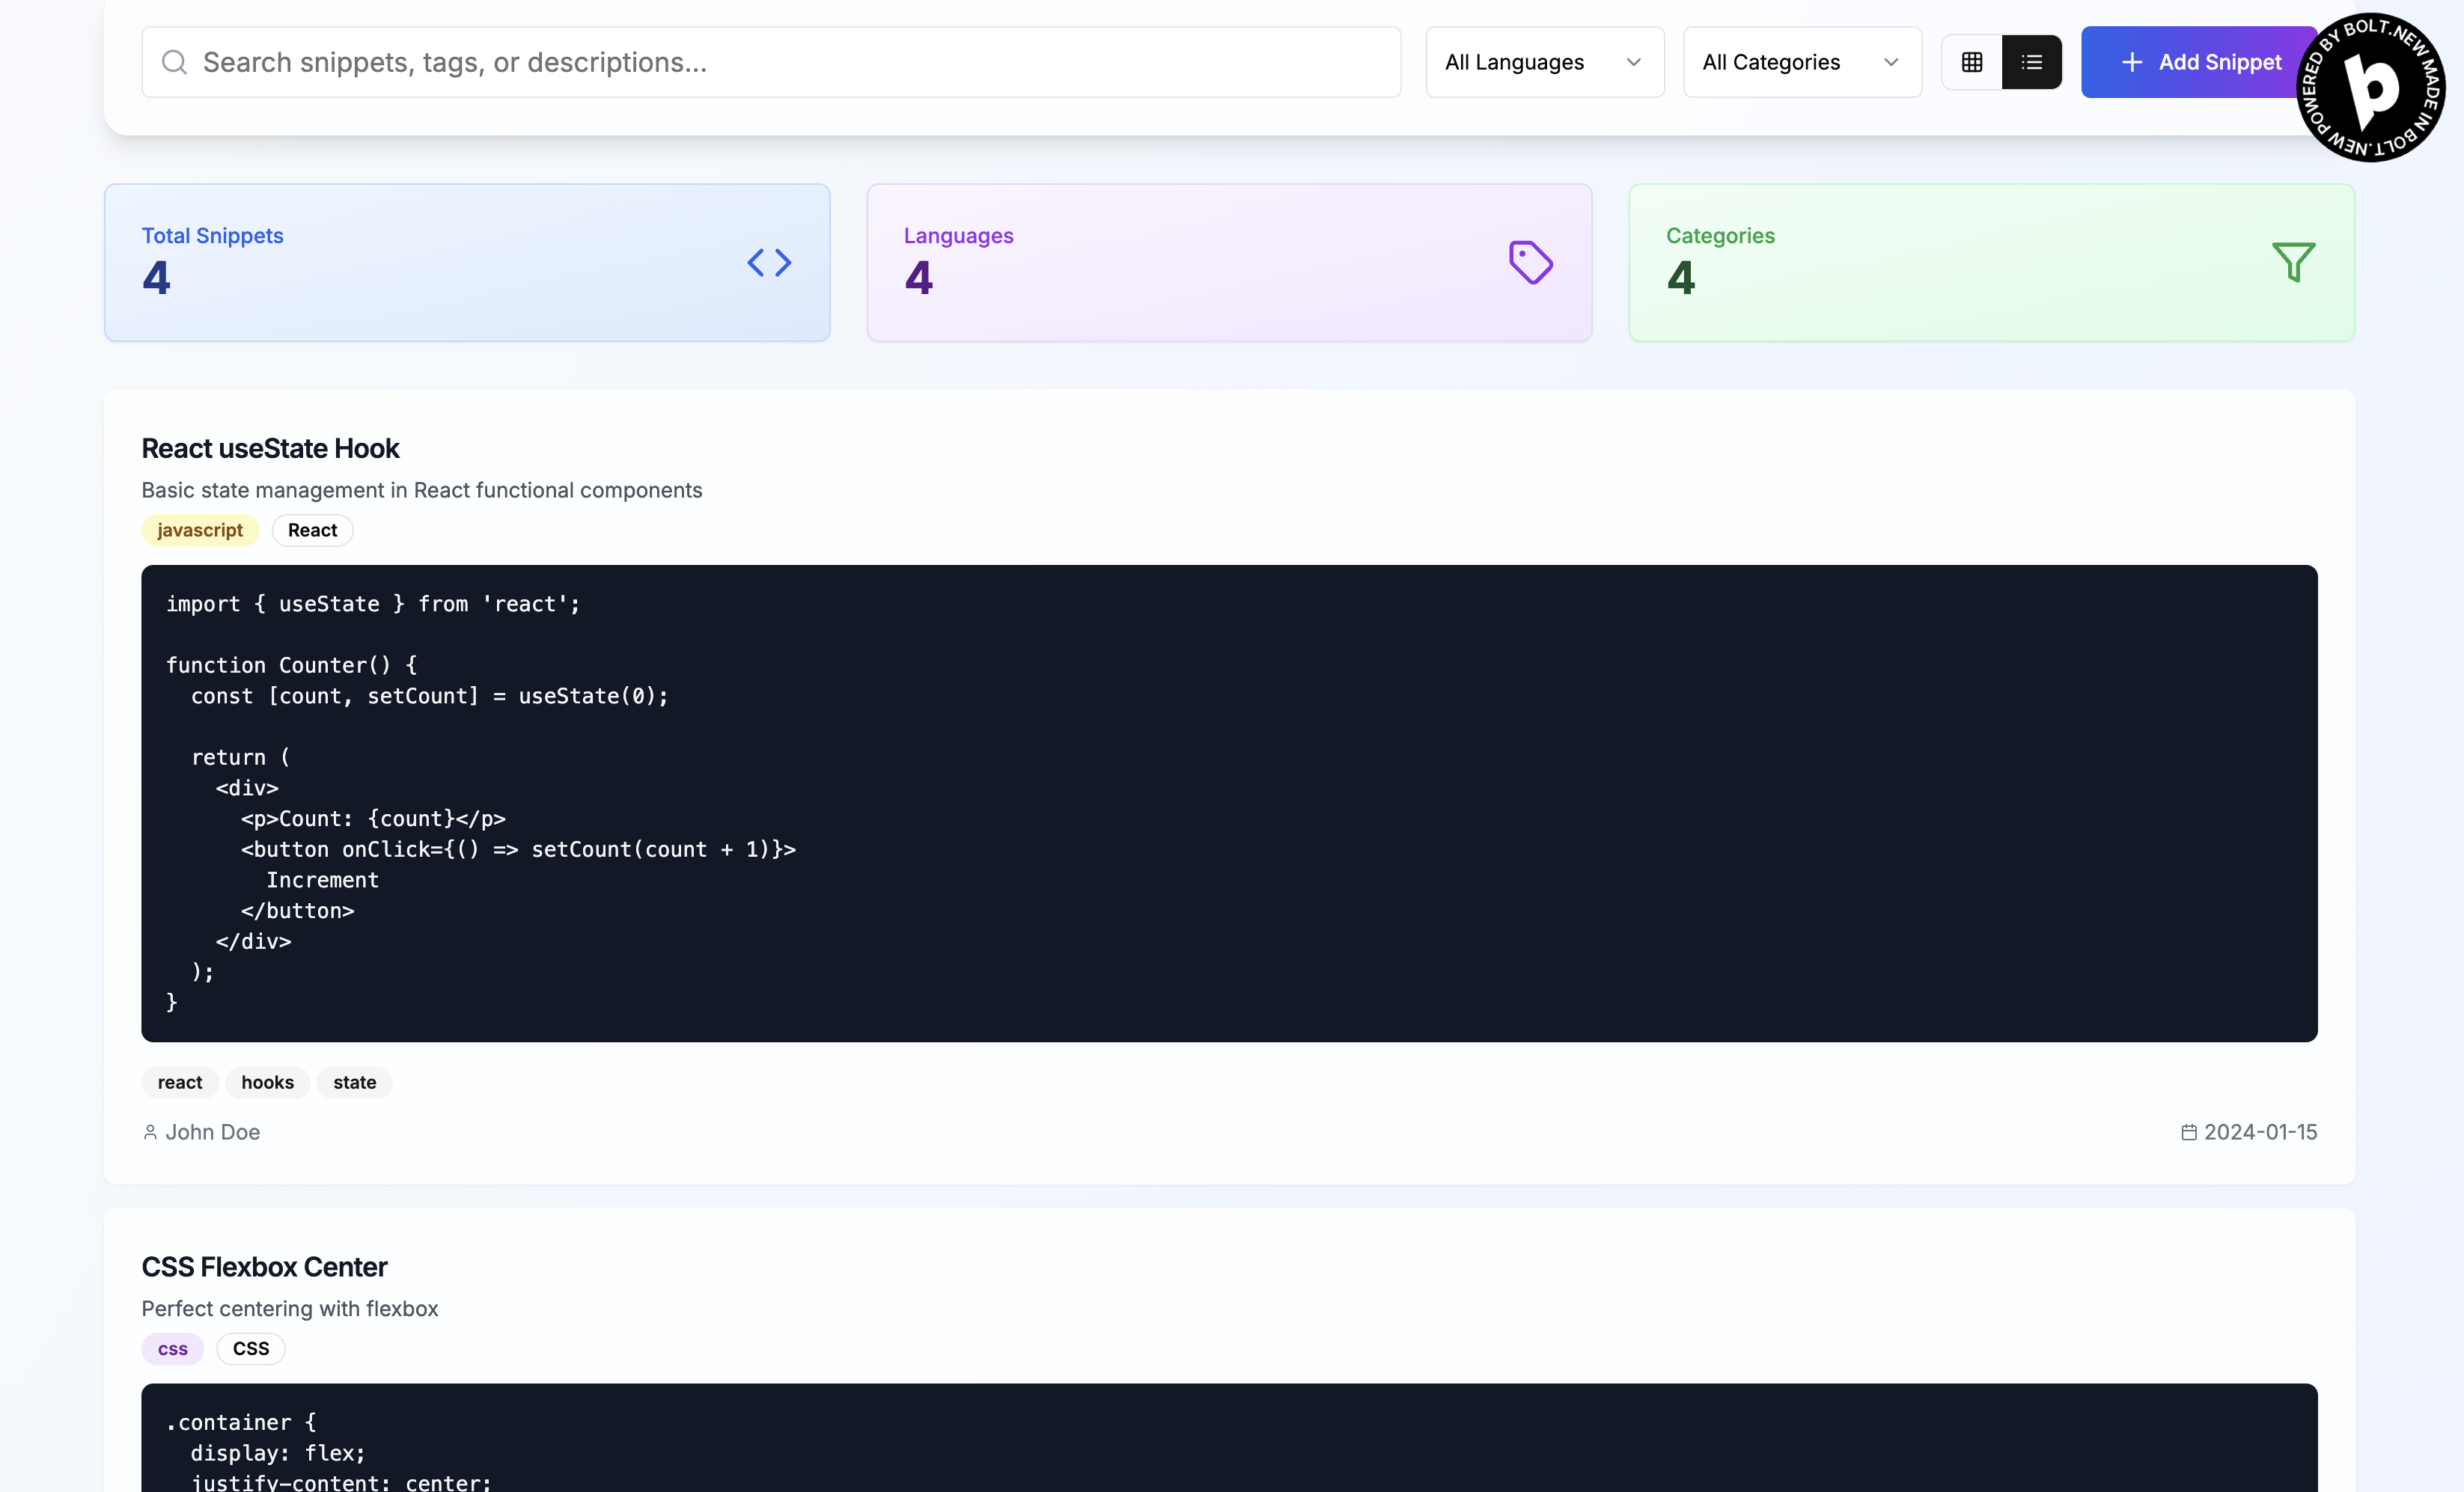Select the React category badge
Viewport: 2464px width, 1492px height.
click(312, 530)
